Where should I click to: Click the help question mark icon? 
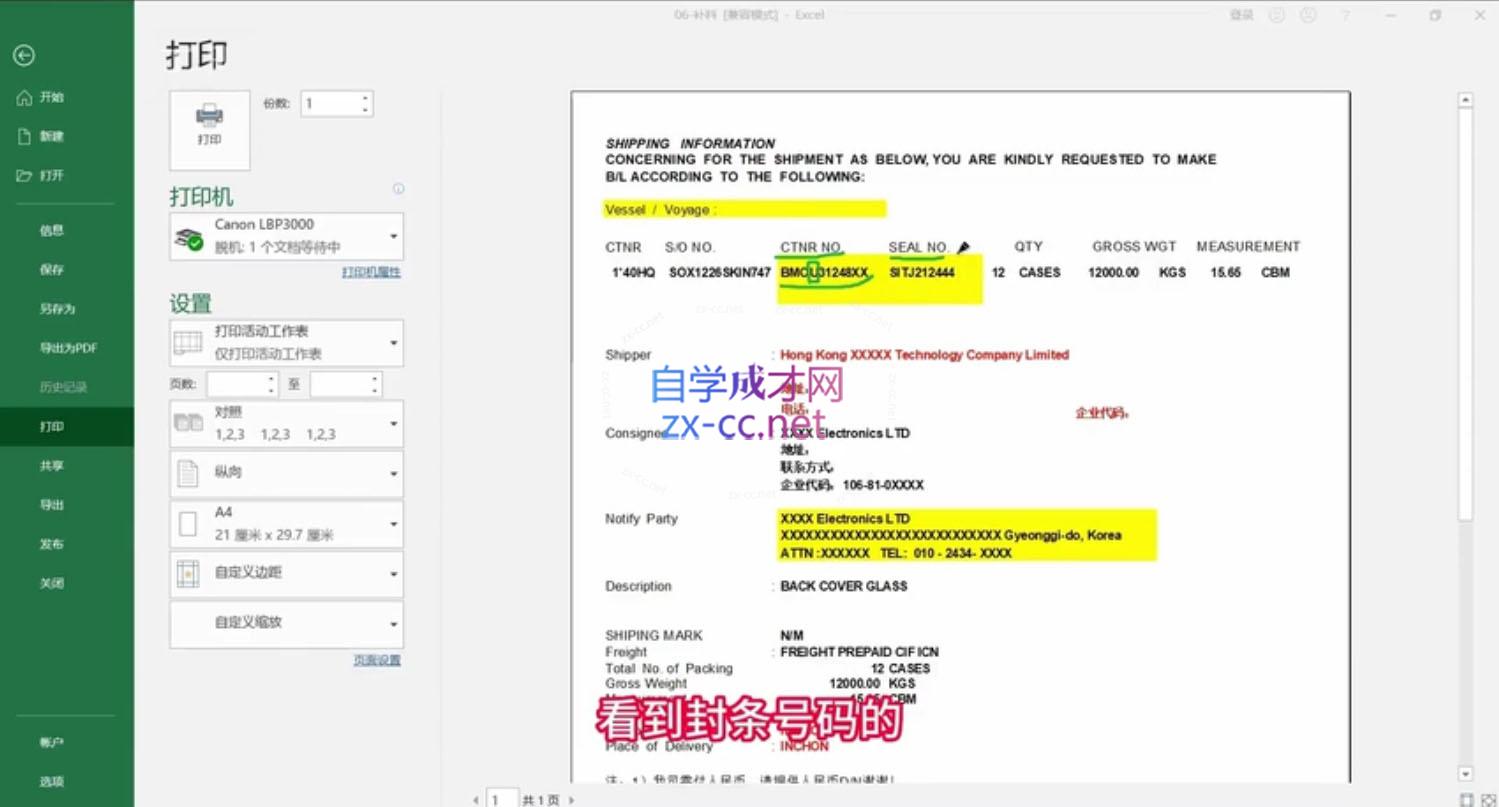tap(1345, 15)
